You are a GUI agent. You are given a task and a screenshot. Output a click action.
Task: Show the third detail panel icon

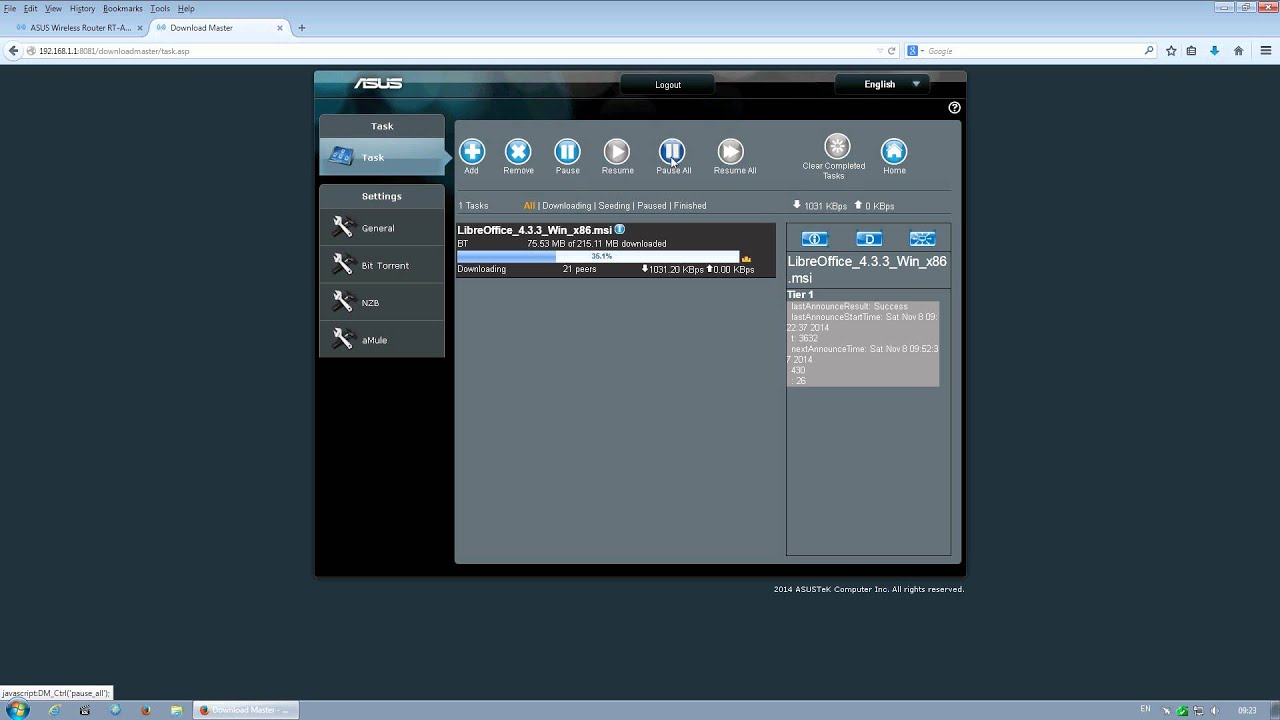(922, 239)
